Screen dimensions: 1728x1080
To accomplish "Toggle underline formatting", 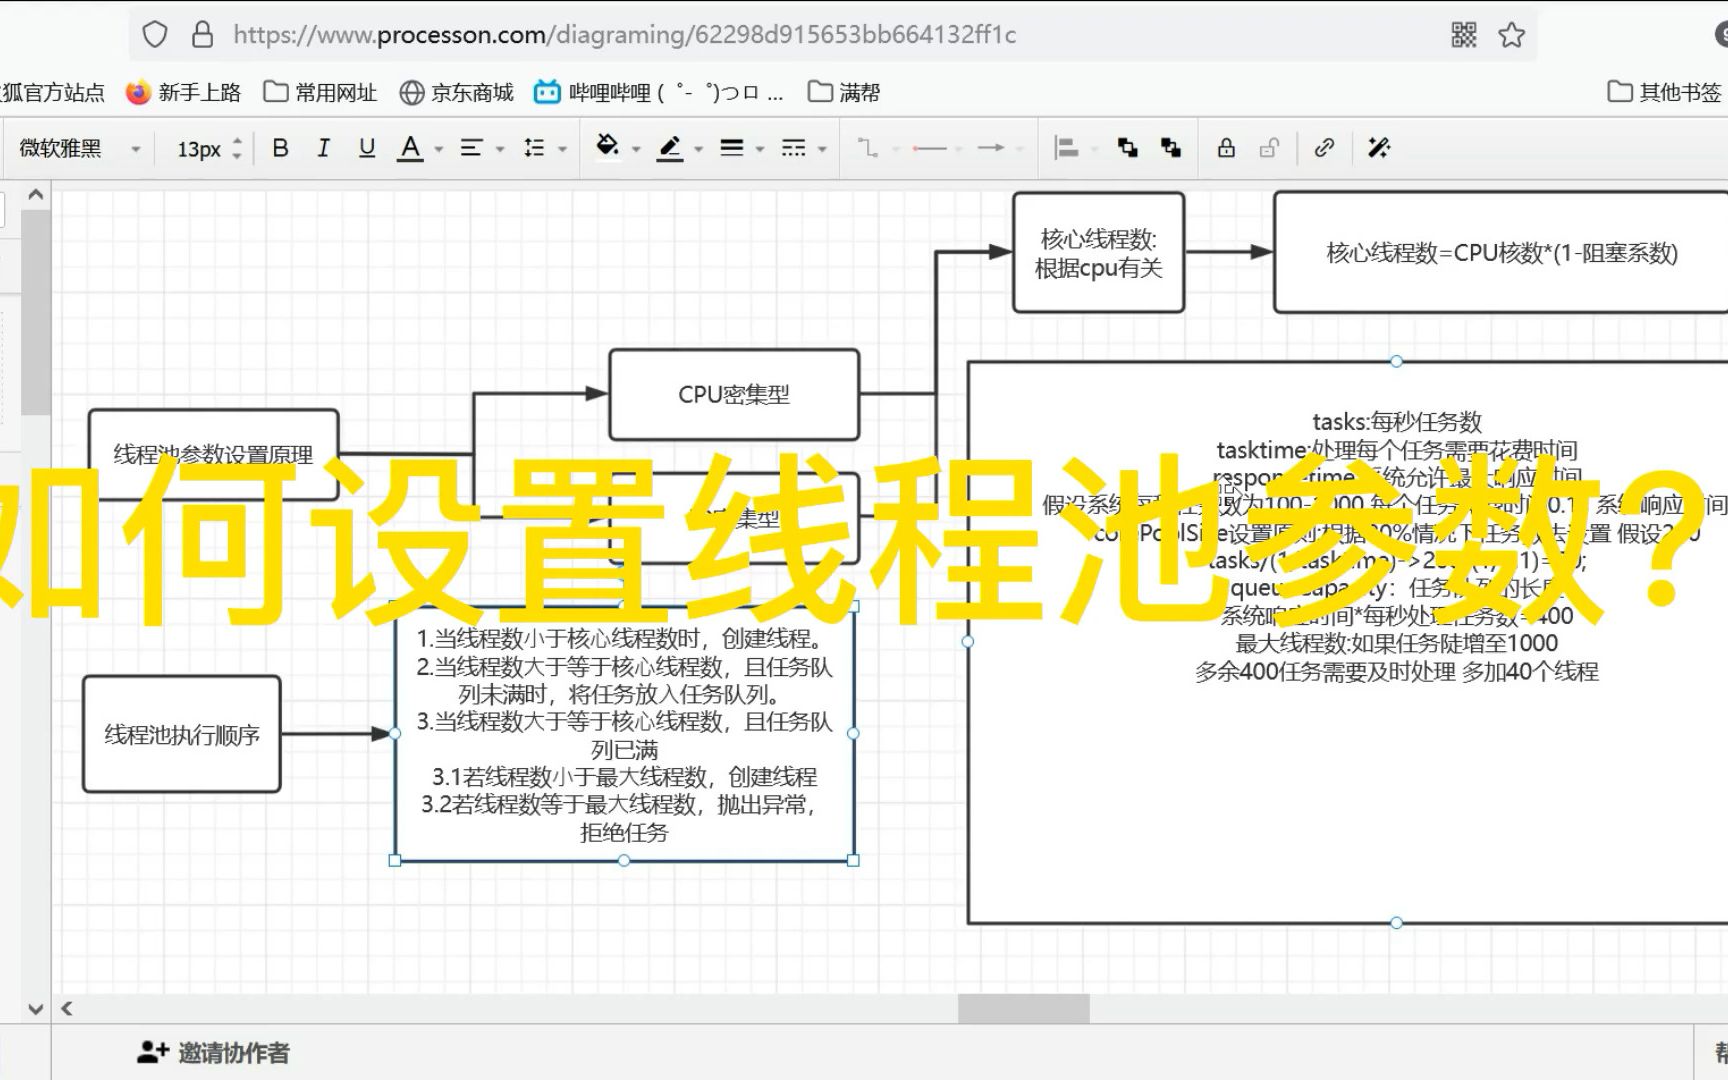I will click(367, 148).
